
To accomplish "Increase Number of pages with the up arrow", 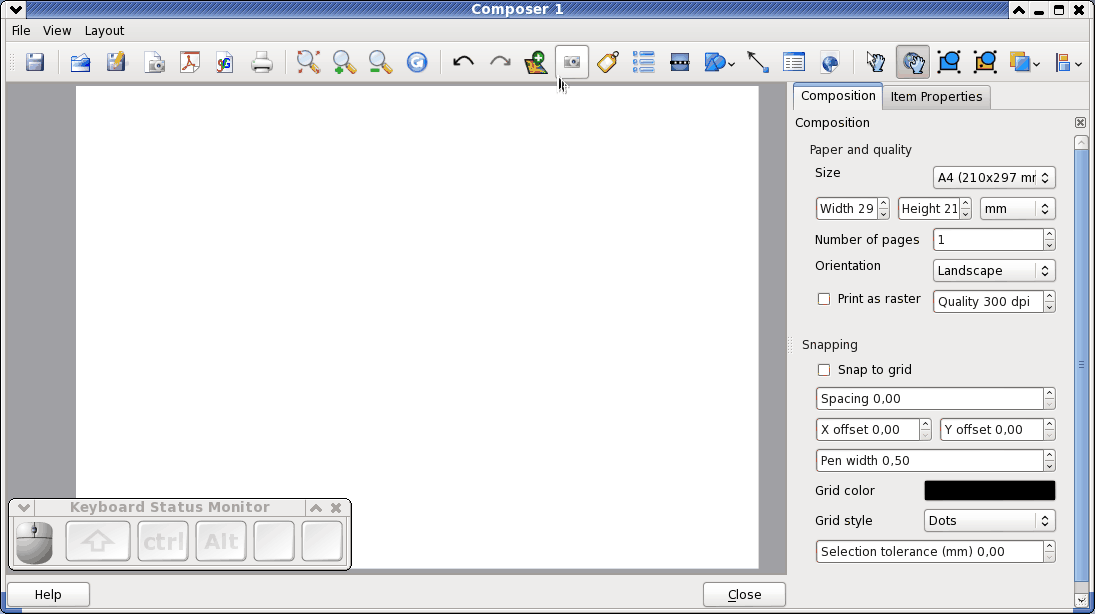I will tap(1050, 235).
